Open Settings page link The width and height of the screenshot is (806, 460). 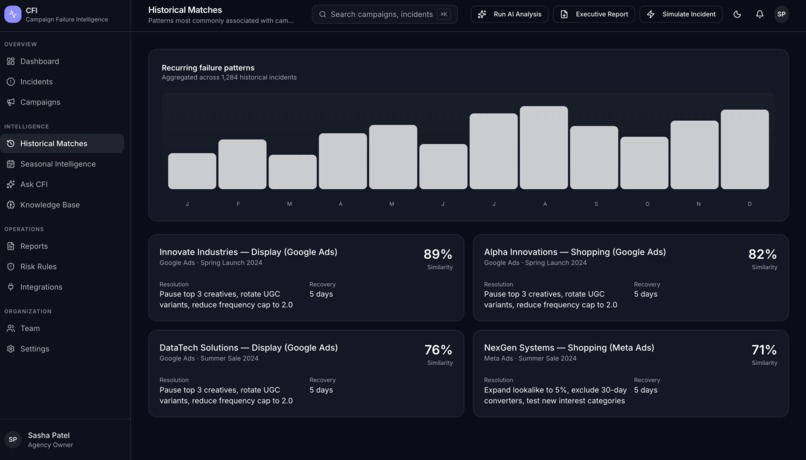click(62, 349)
